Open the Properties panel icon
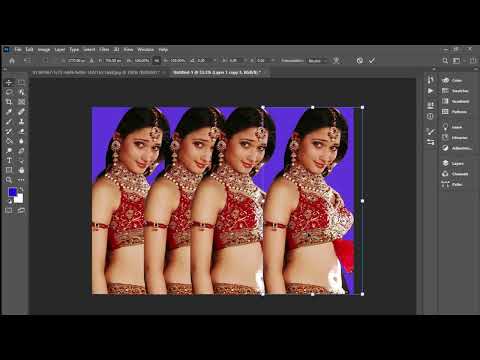This screenshot has width=480, height=360. [x=430, y=105]
